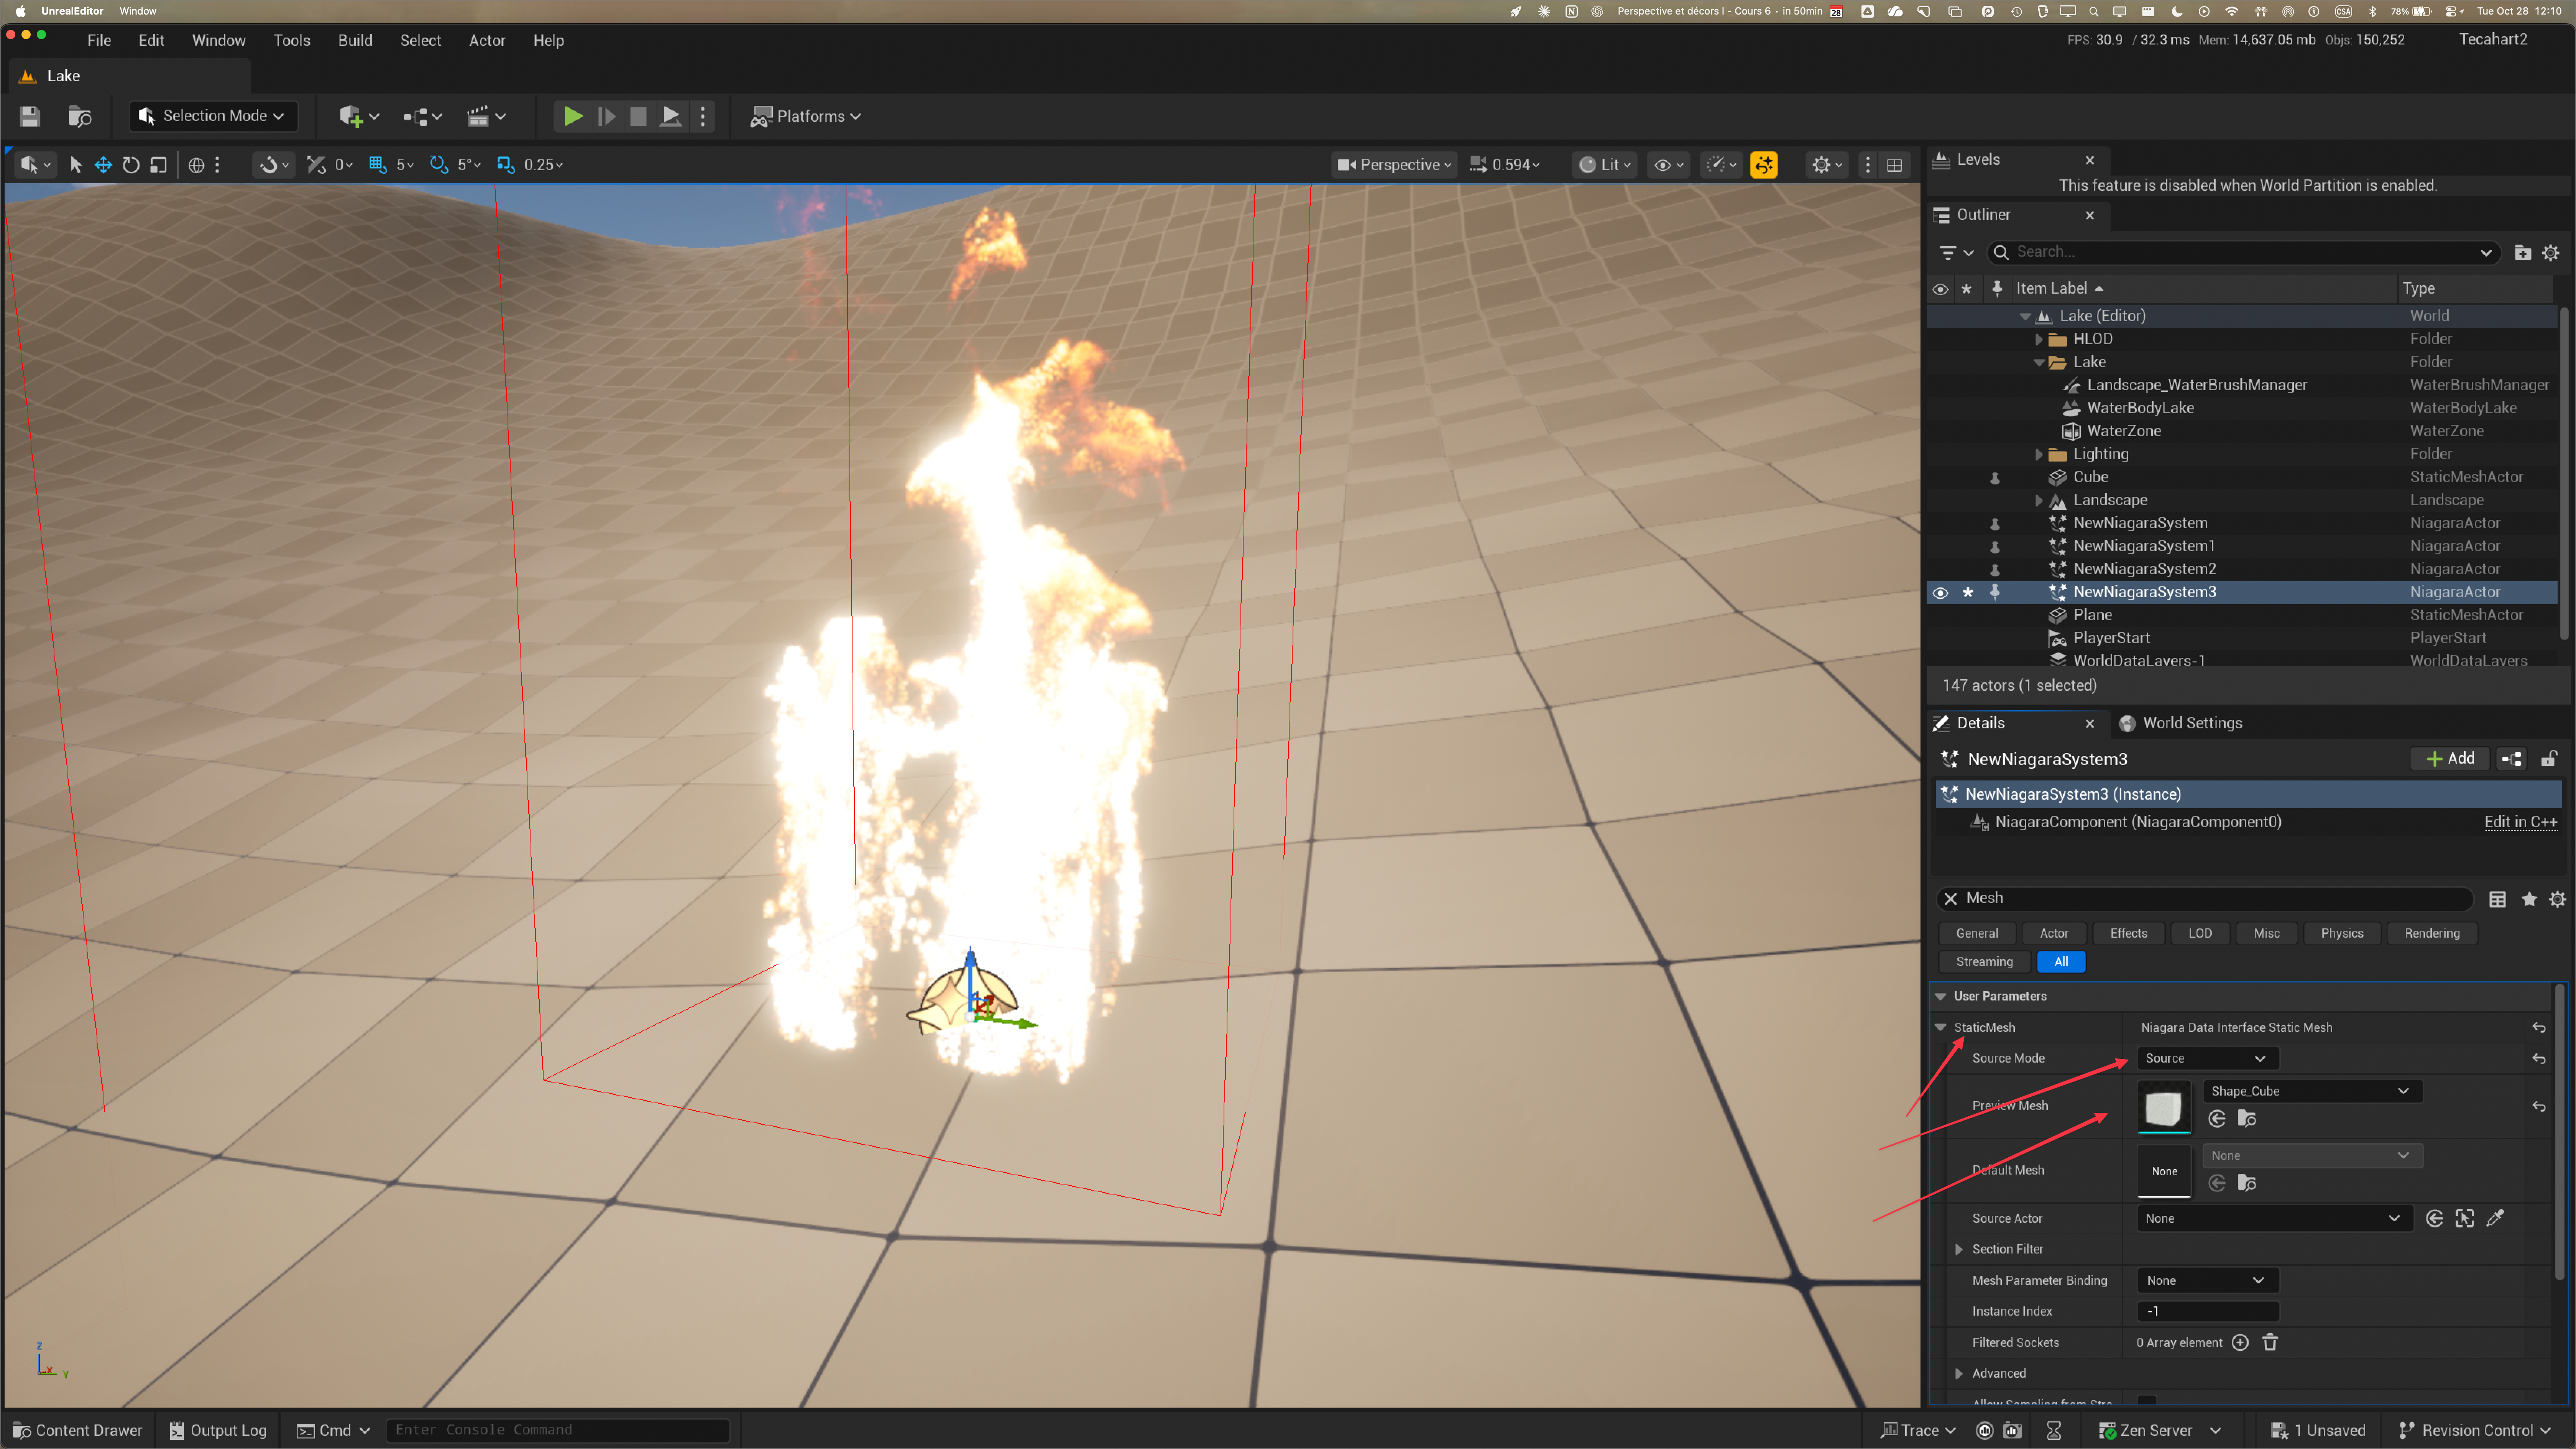
Task: Open the Blueprints toolbar menu
Action: (x=422, y=116)
